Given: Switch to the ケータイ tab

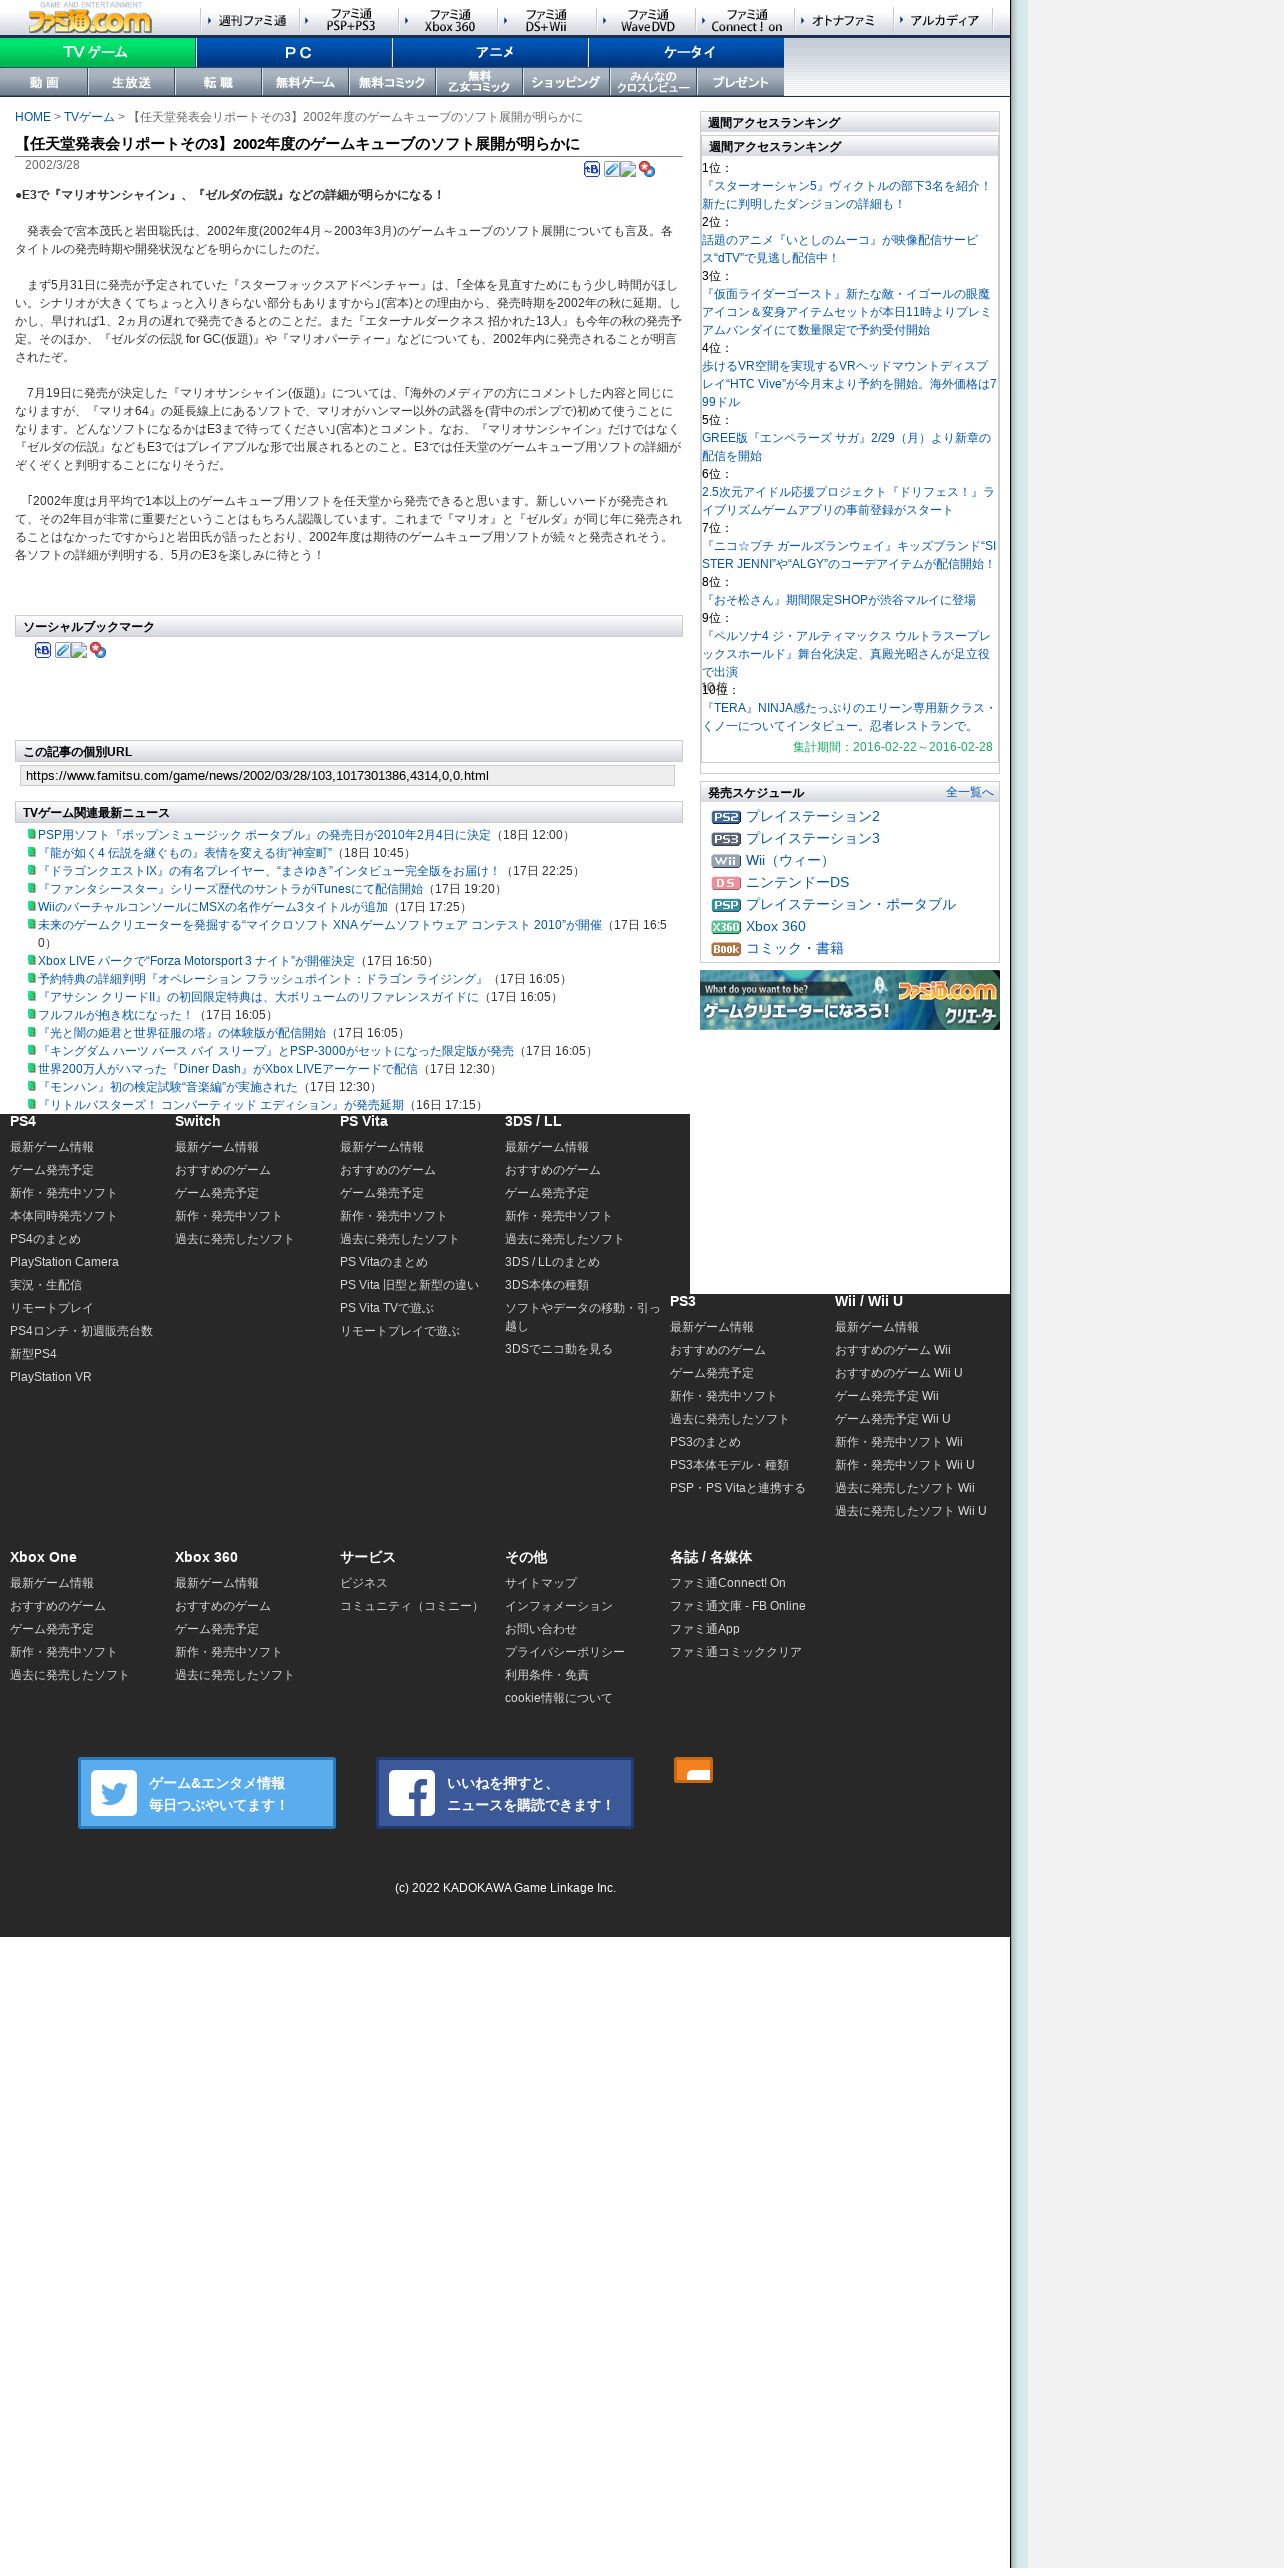Looking at the screenshot, I should 686,52.
